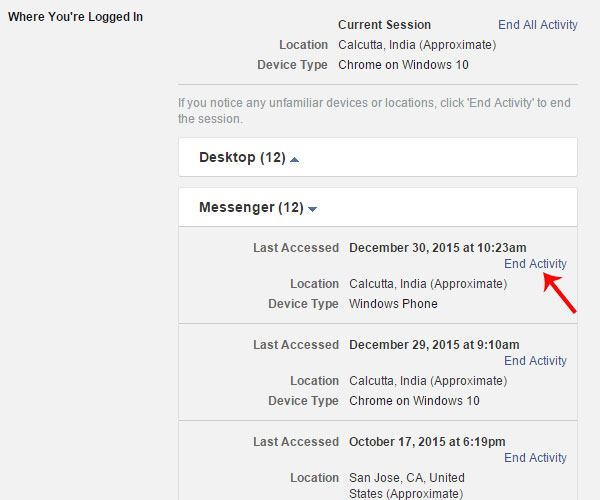Select the Windows Phone device type text

click(x=393, y=304)
